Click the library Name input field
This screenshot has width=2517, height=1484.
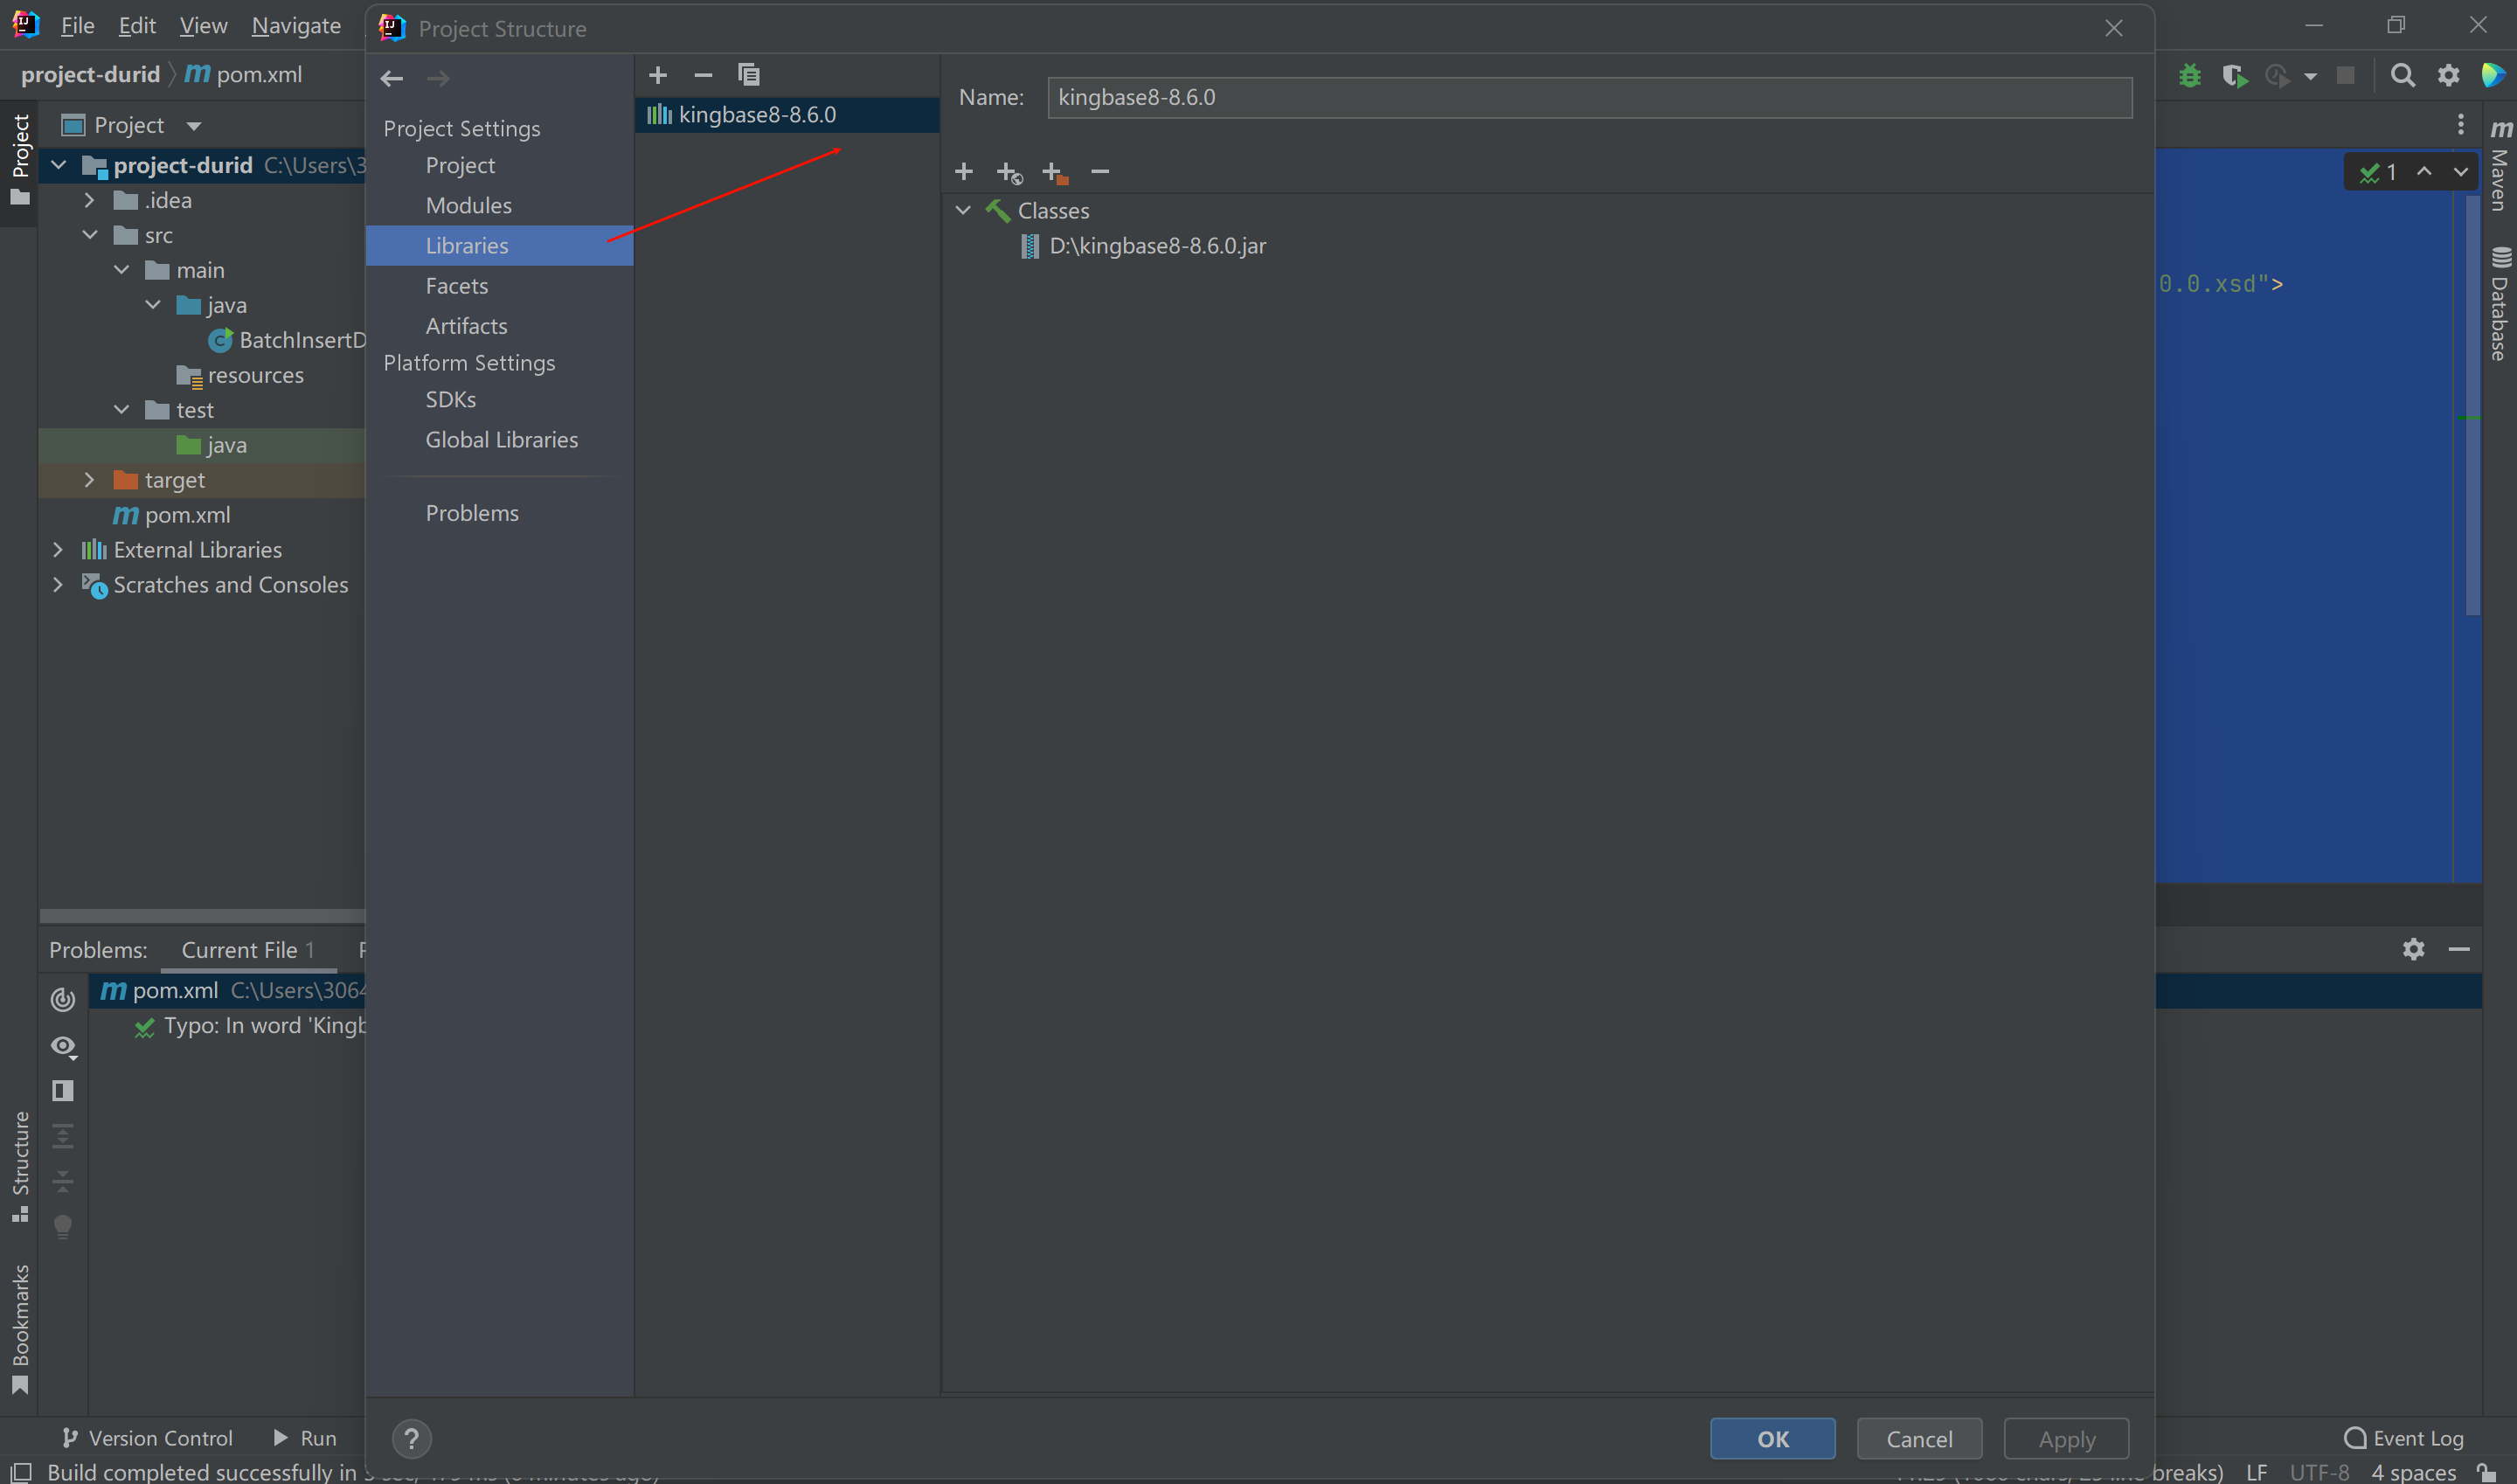1588,98
